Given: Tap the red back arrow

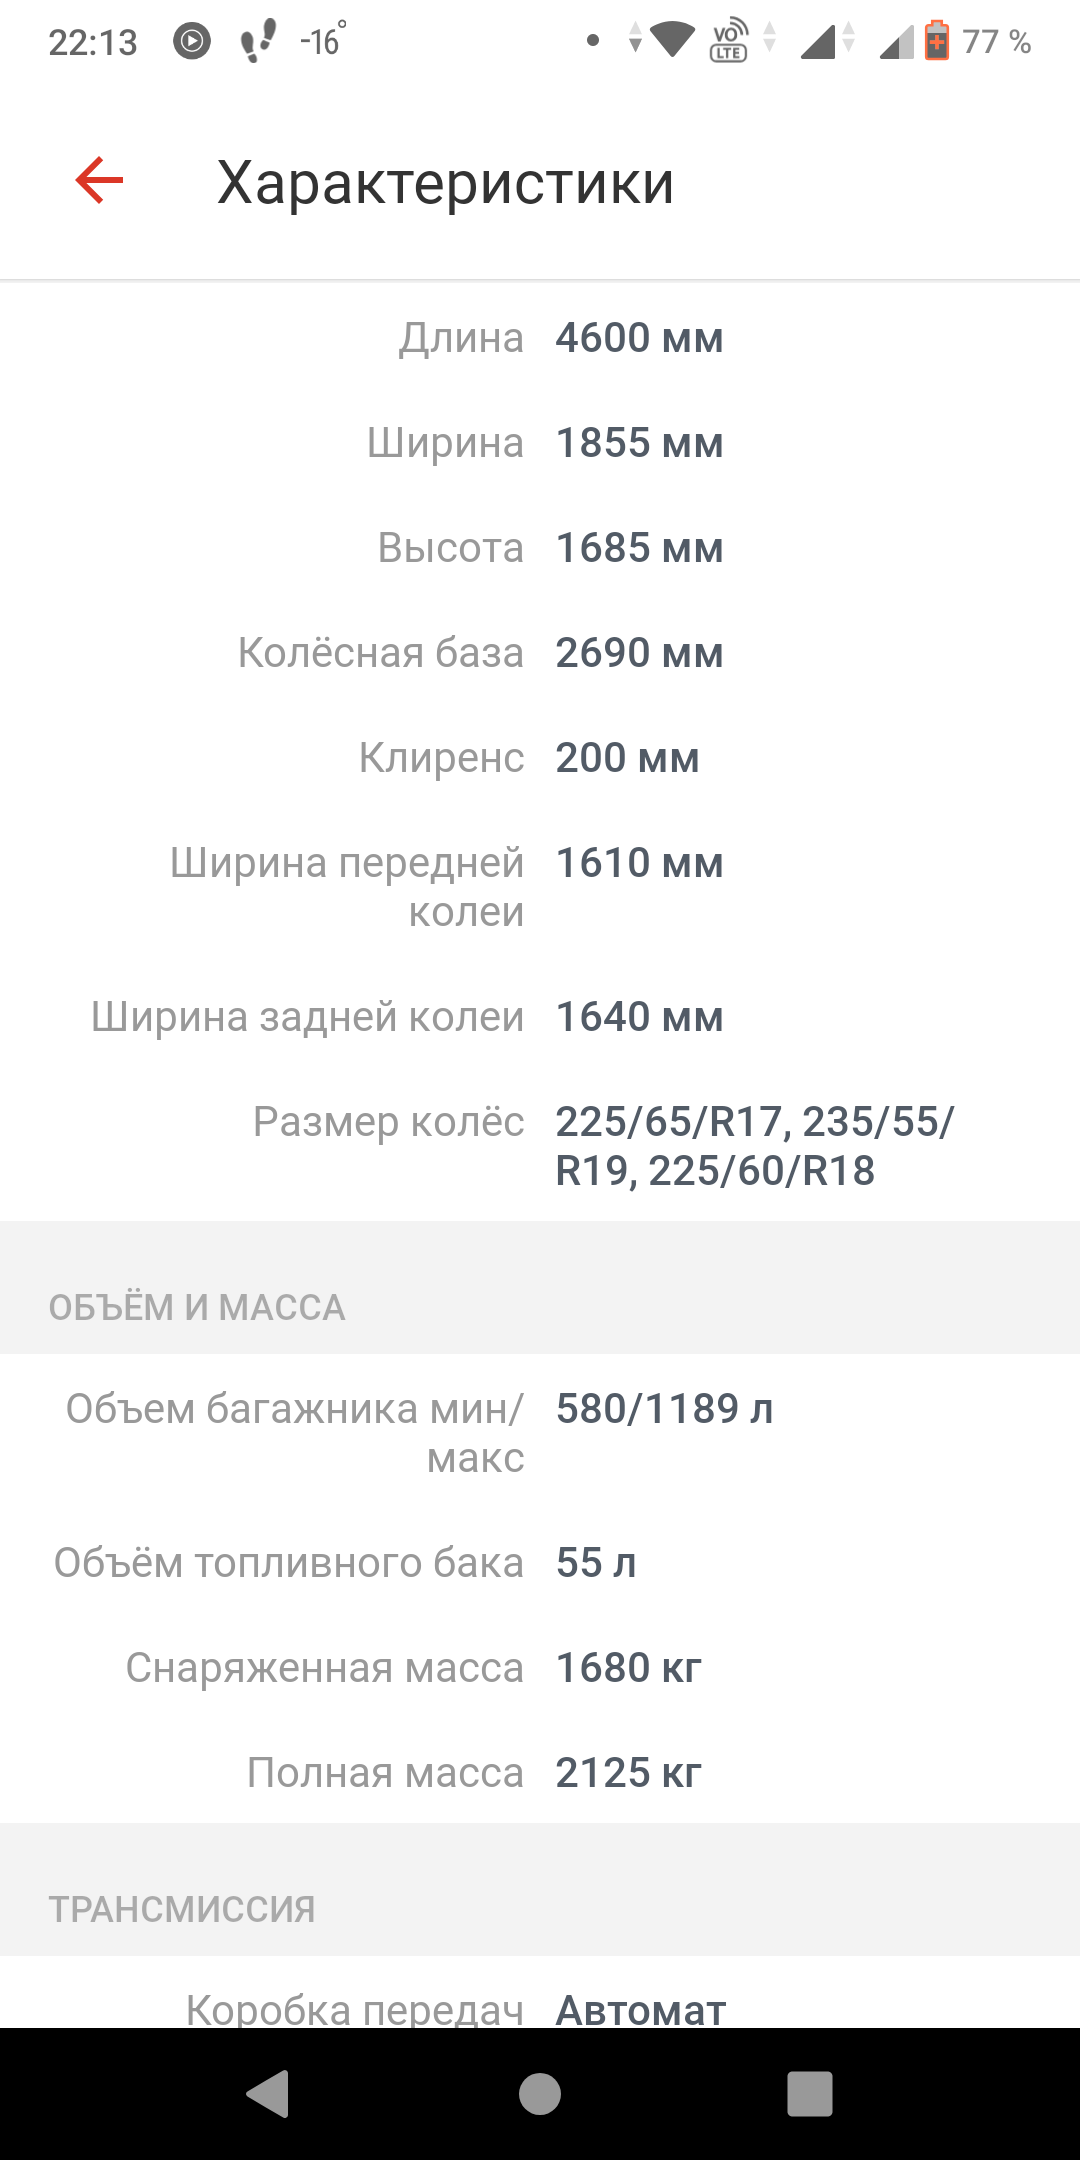Looking at the screenshot, I should 99,181.
